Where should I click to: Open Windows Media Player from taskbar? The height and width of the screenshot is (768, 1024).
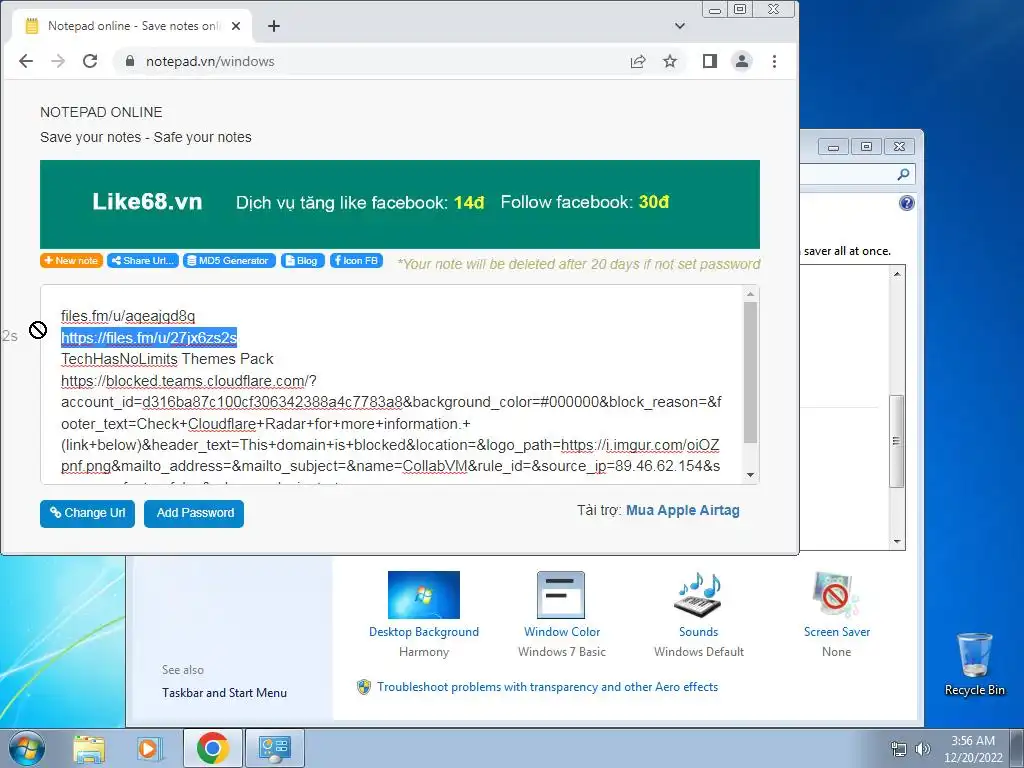pos(148,748)
